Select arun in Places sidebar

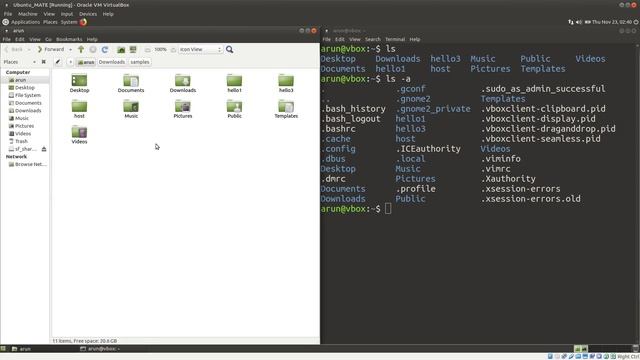coord(25,80)
